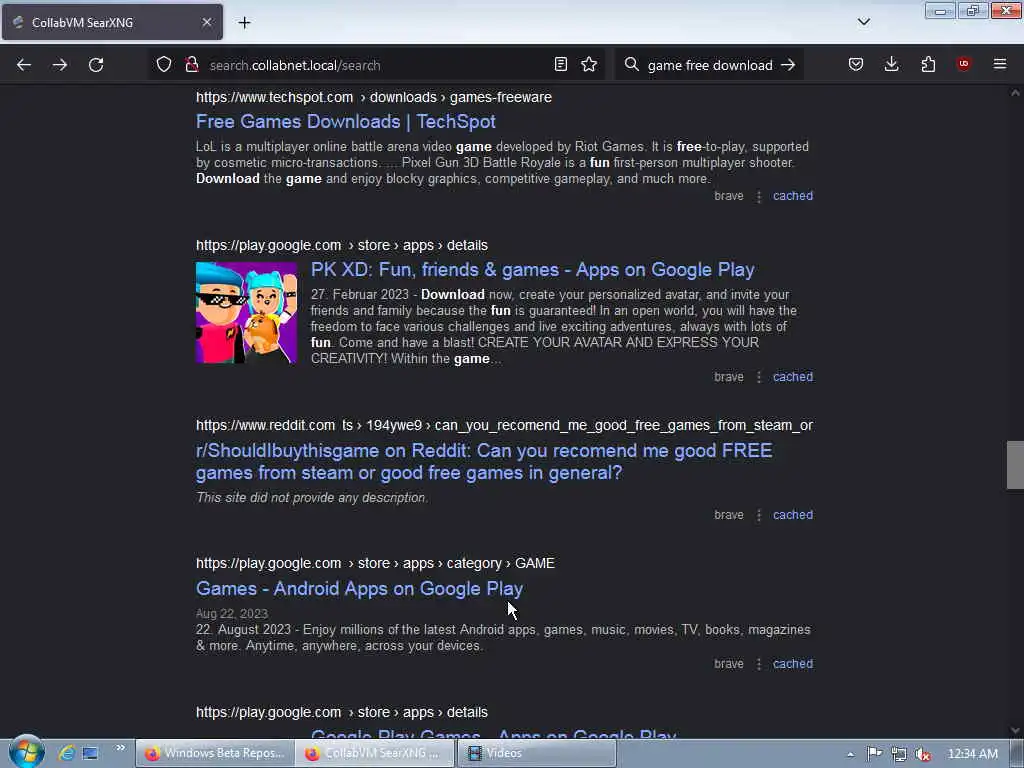Open the Downloads panel icon
Viewport: 1024px width, 768px height.
click(891, 64)
